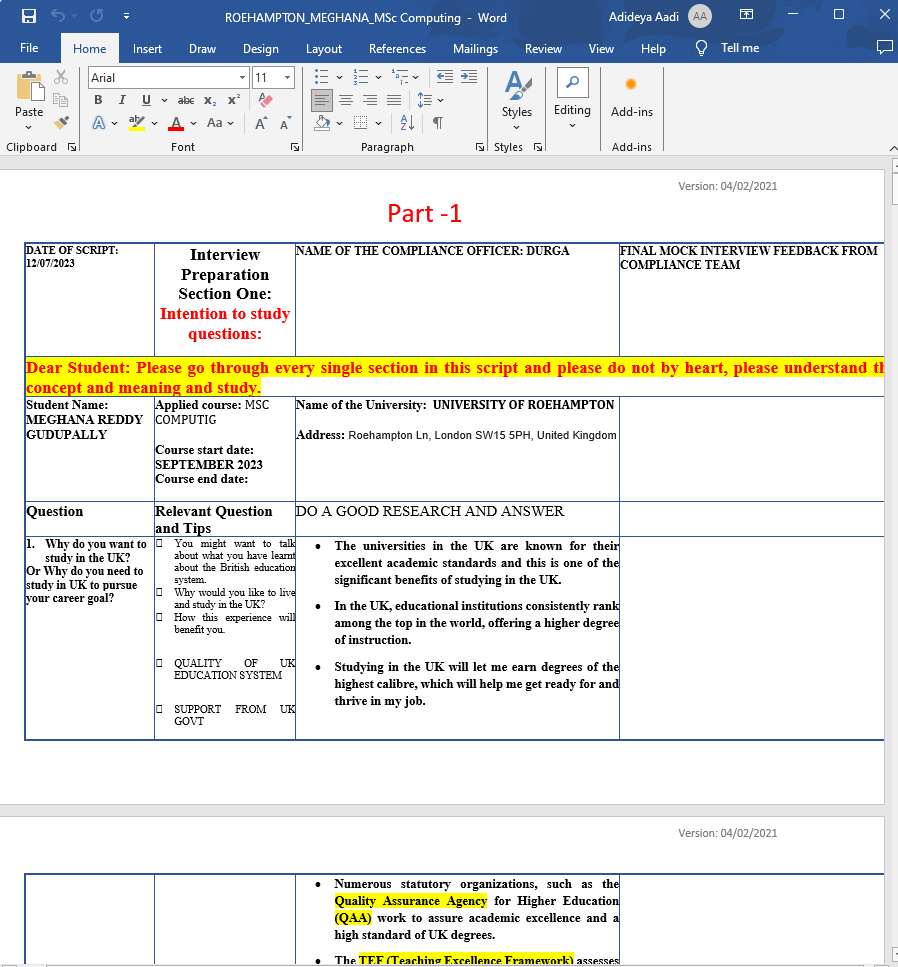898x967 pixels.
Task: Clear all formatting with the eraser icon
Action: (x=265, y=100)
